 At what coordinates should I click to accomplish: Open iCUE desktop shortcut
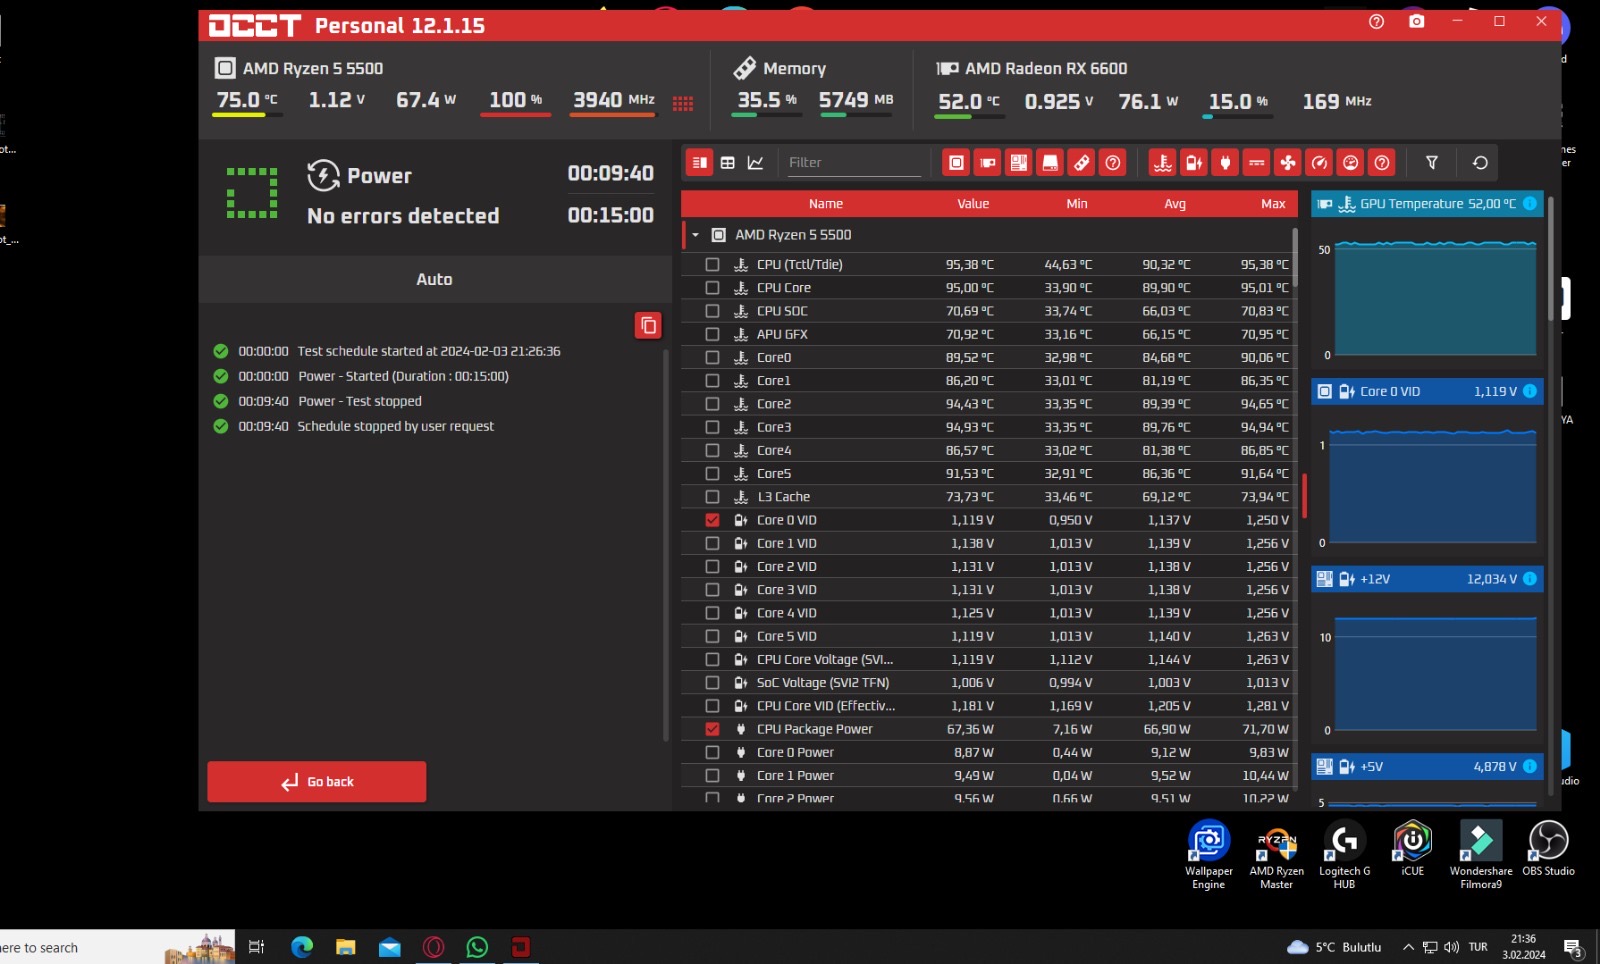click(x=1412, y=850)
